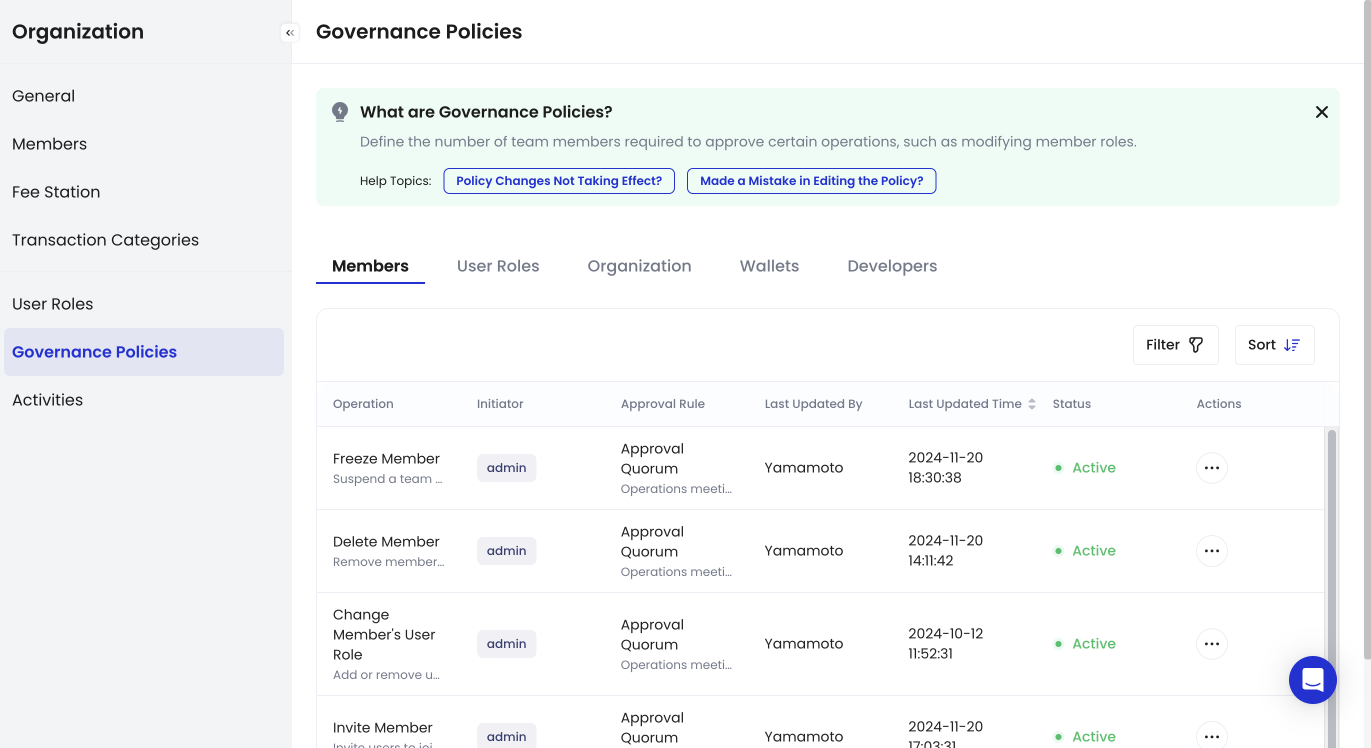This screenshot has width=1371, height=748.
Task: Go to Fee Station in sidebar
Action: 56,192
